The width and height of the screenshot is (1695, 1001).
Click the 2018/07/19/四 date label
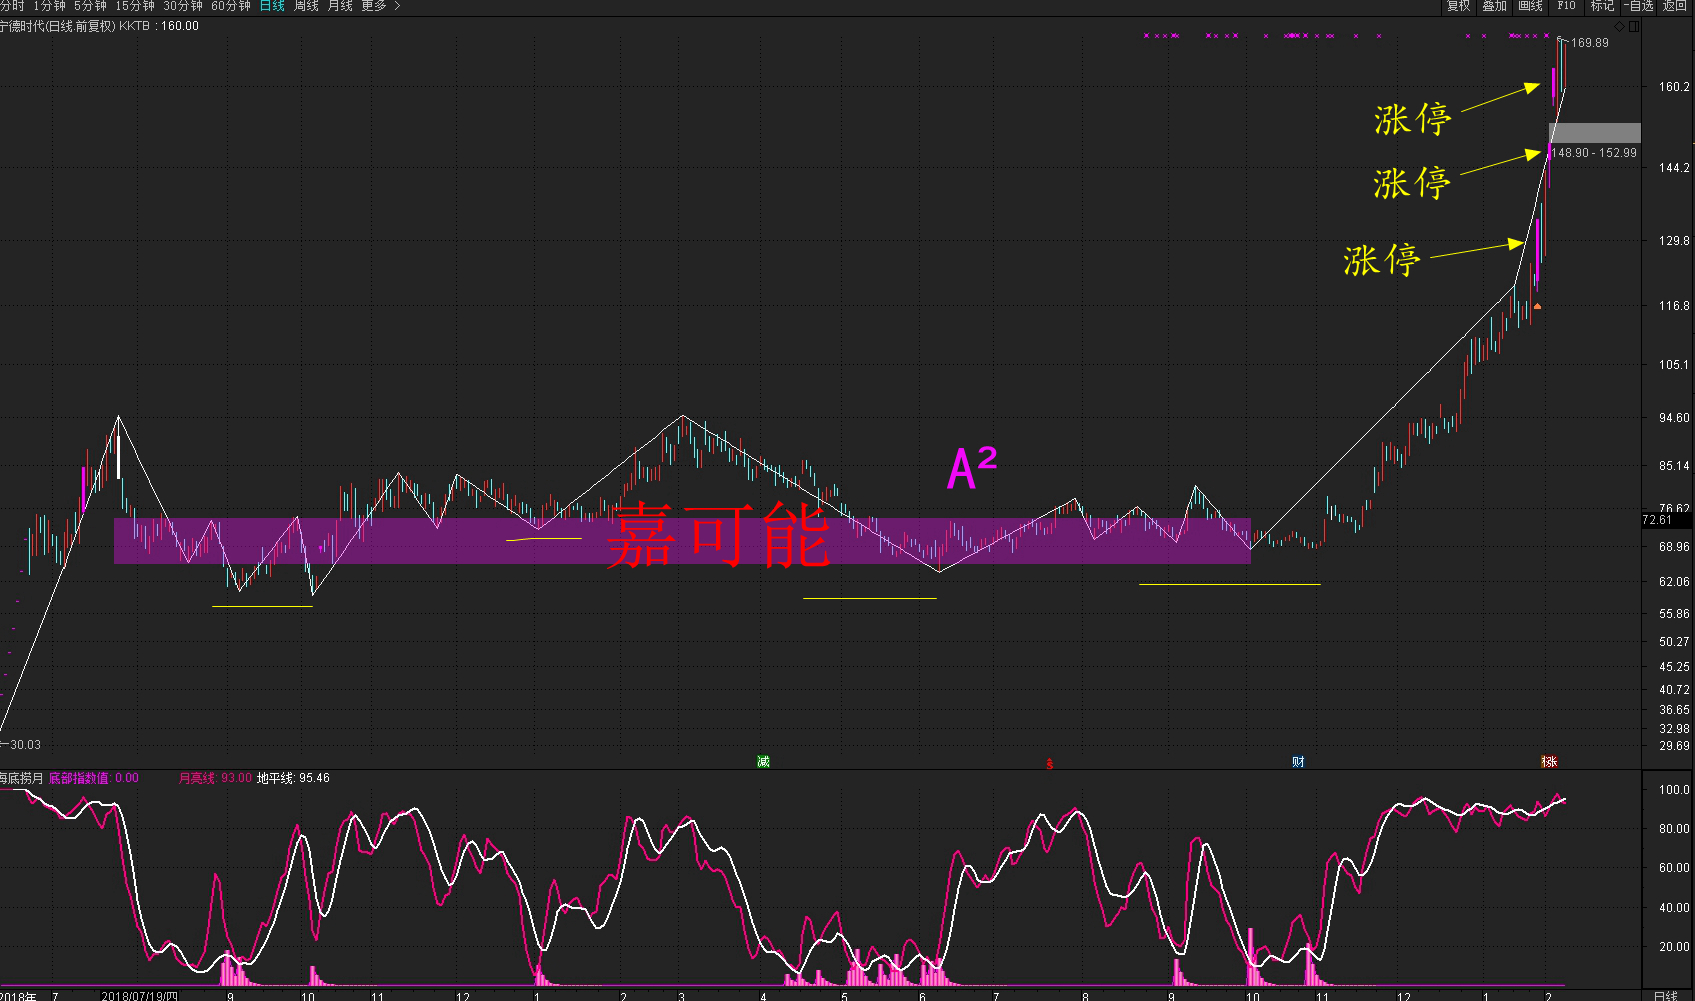(140, 996)
